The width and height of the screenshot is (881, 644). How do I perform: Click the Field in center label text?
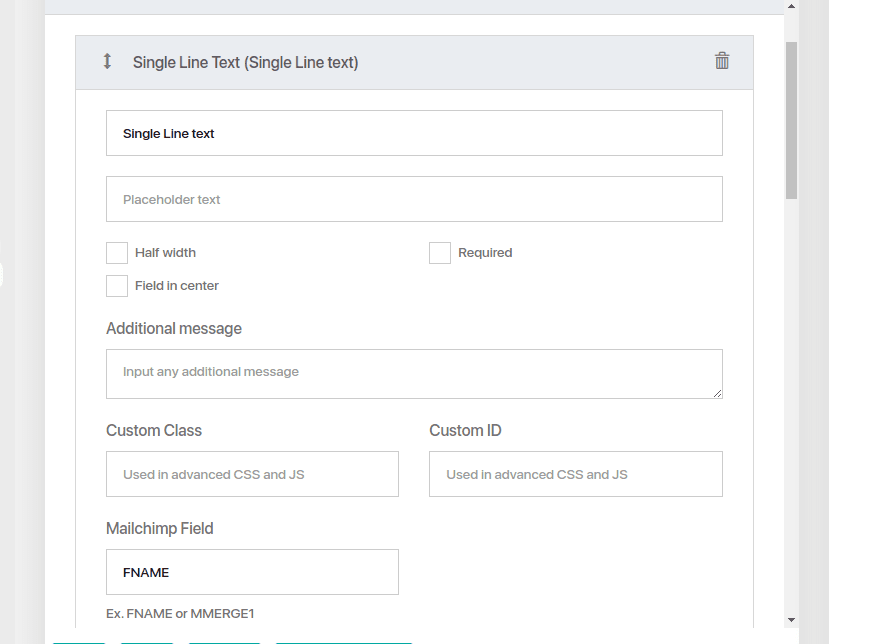click(176, 286)
